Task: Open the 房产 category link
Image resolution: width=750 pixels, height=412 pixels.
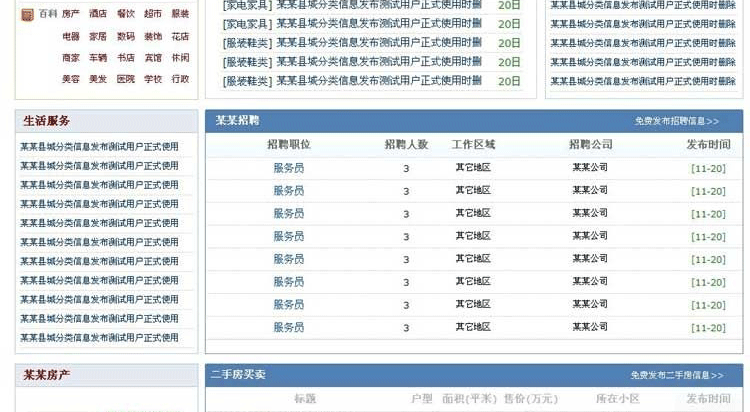Action: pyautogui.click(x=71, y=14)
